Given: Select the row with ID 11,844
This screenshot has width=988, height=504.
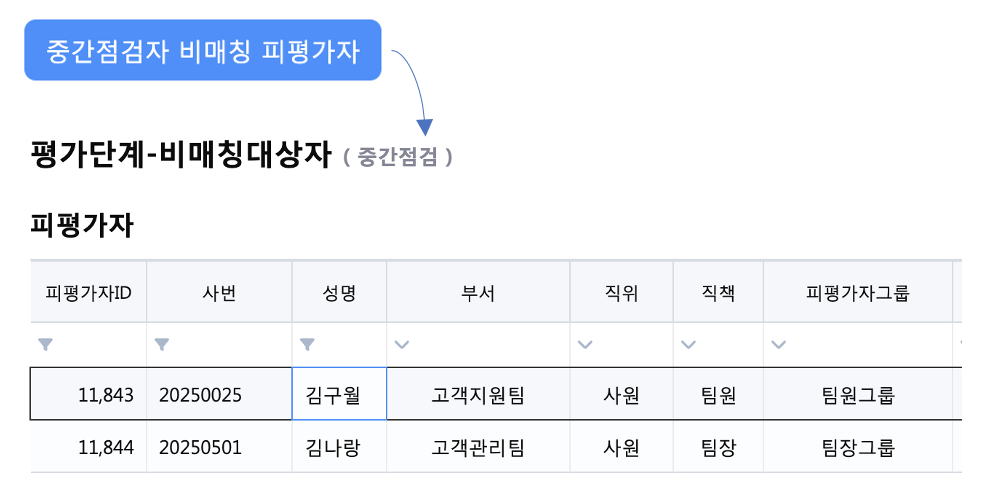Looking at the screenshot, I should [x=105, y=446].
